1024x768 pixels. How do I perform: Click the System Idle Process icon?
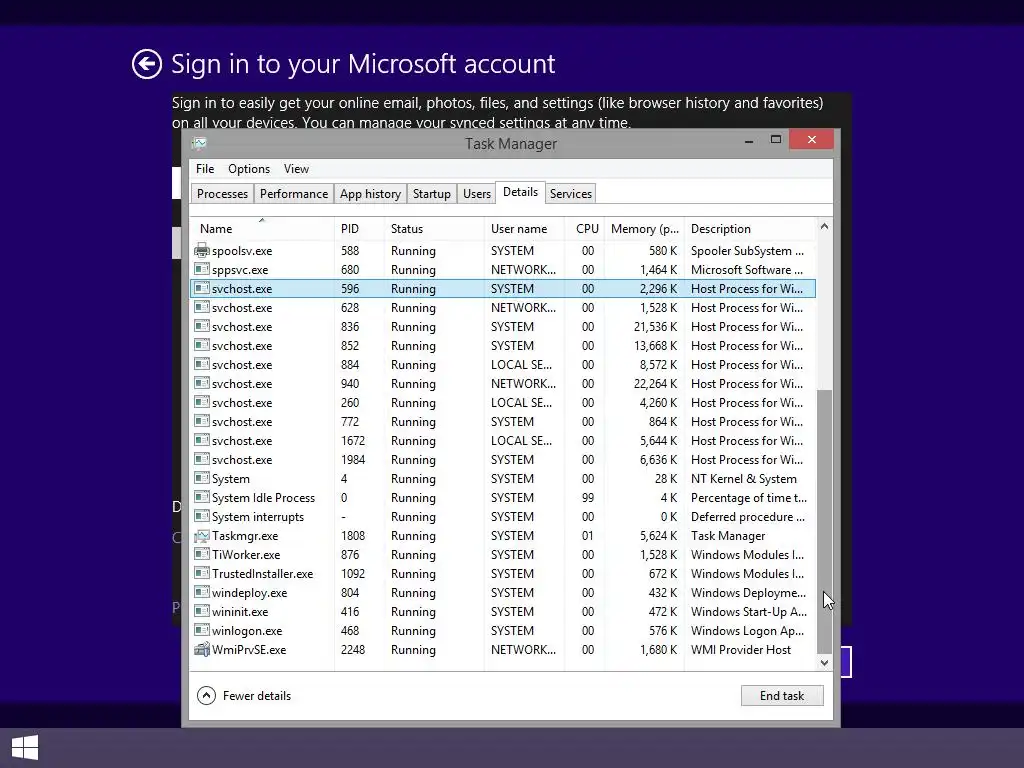coord(202,498)
